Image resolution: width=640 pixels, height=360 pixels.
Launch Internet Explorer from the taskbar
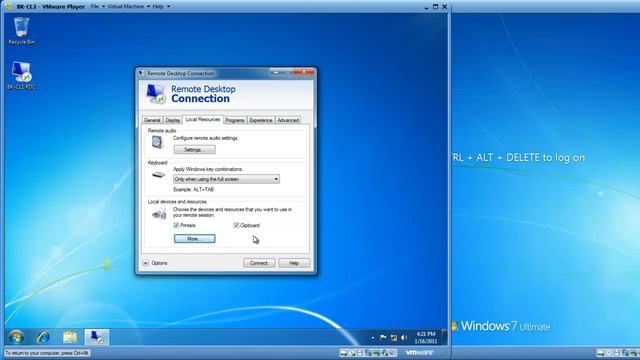[43, 337]
